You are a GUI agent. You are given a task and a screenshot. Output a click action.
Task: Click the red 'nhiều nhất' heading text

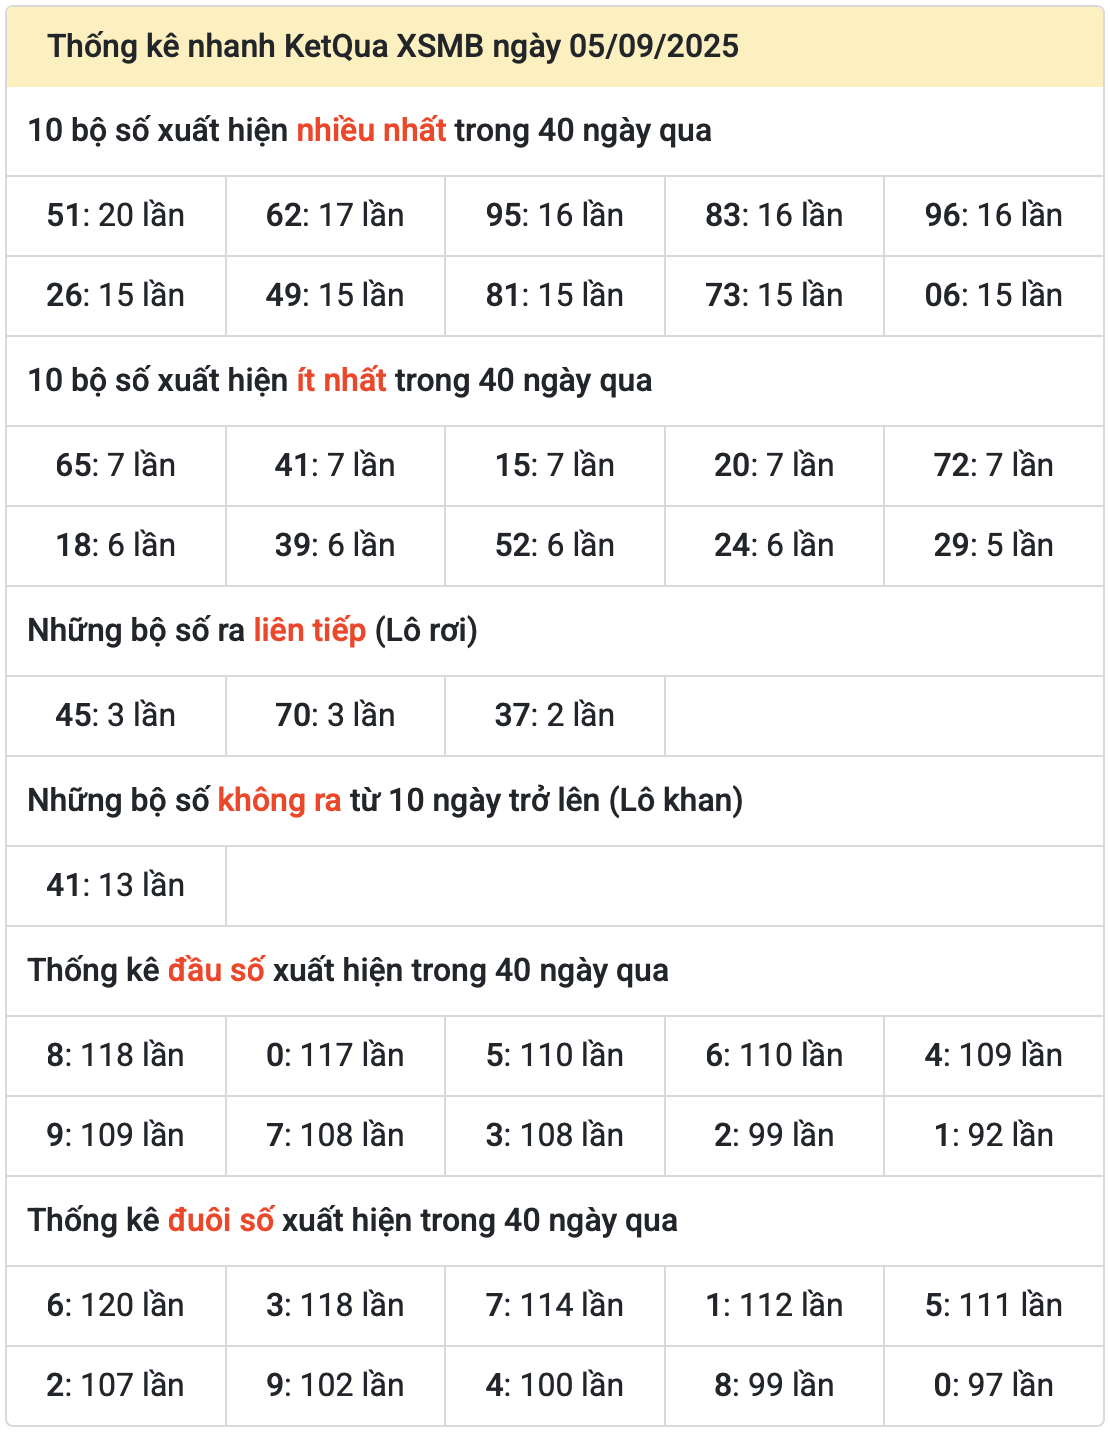point(371,131)
